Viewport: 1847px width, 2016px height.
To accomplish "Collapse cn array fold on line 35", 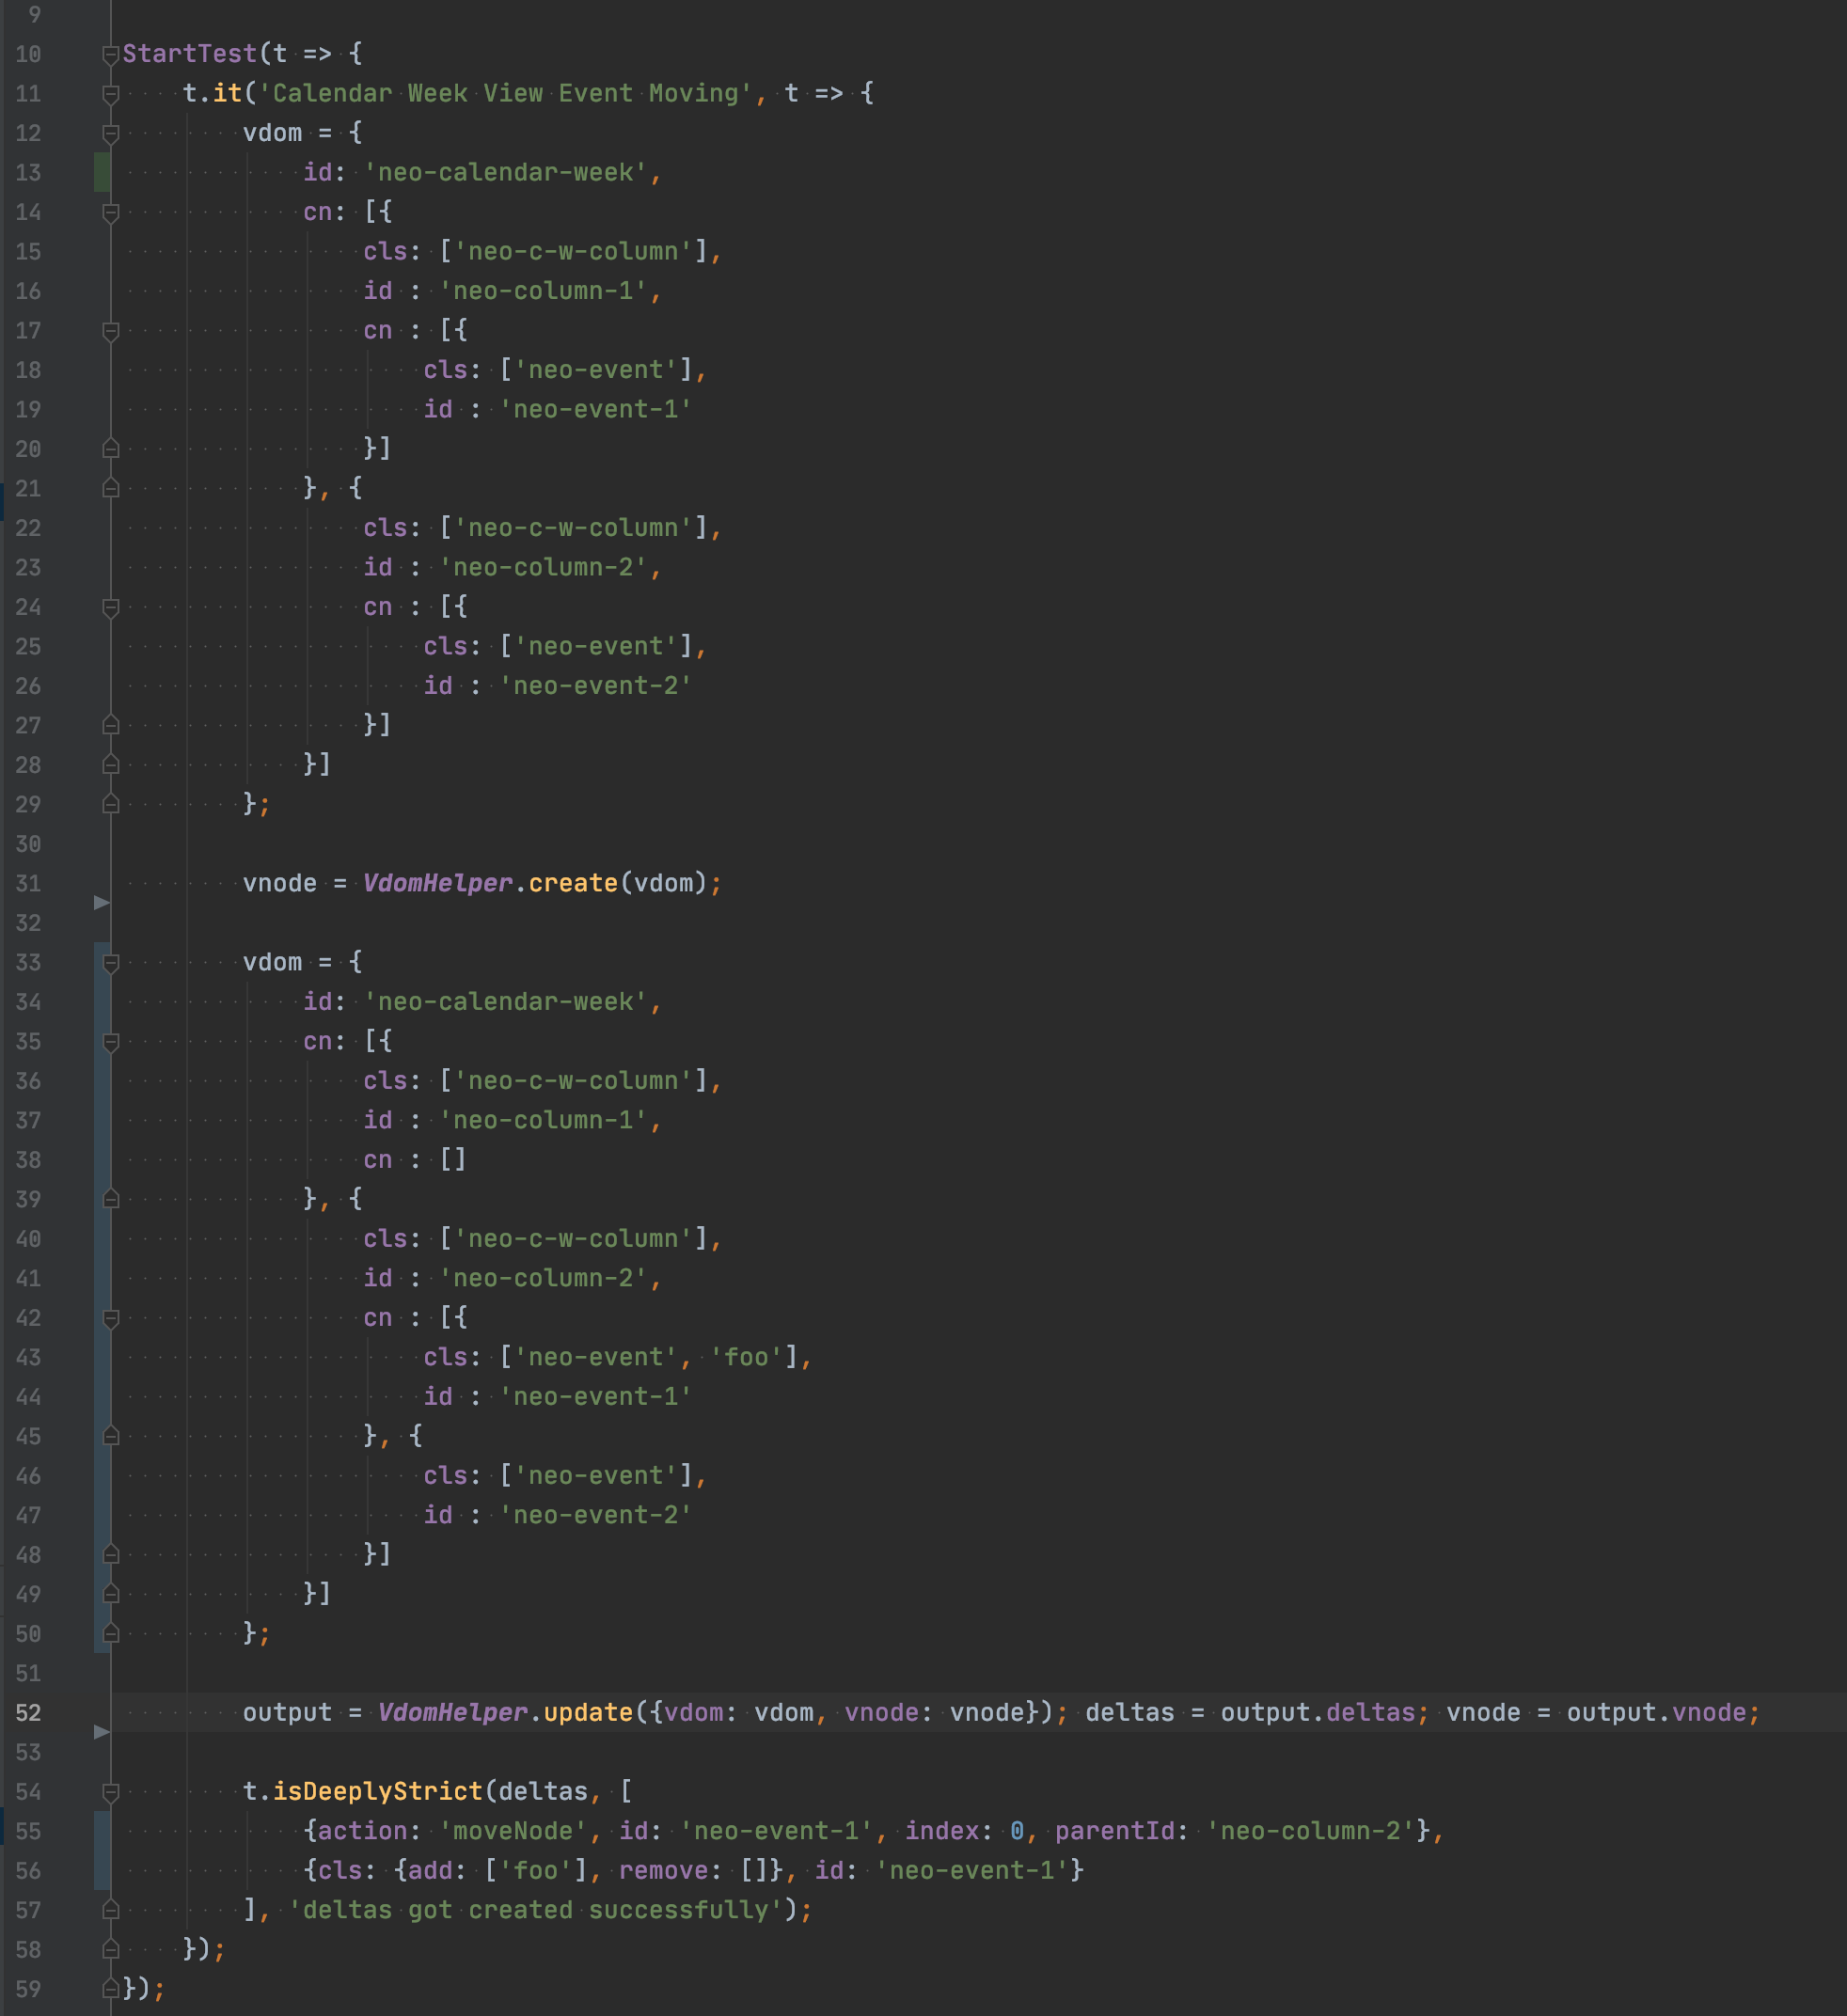I will pyautogui.click(x=111, y=1042).
